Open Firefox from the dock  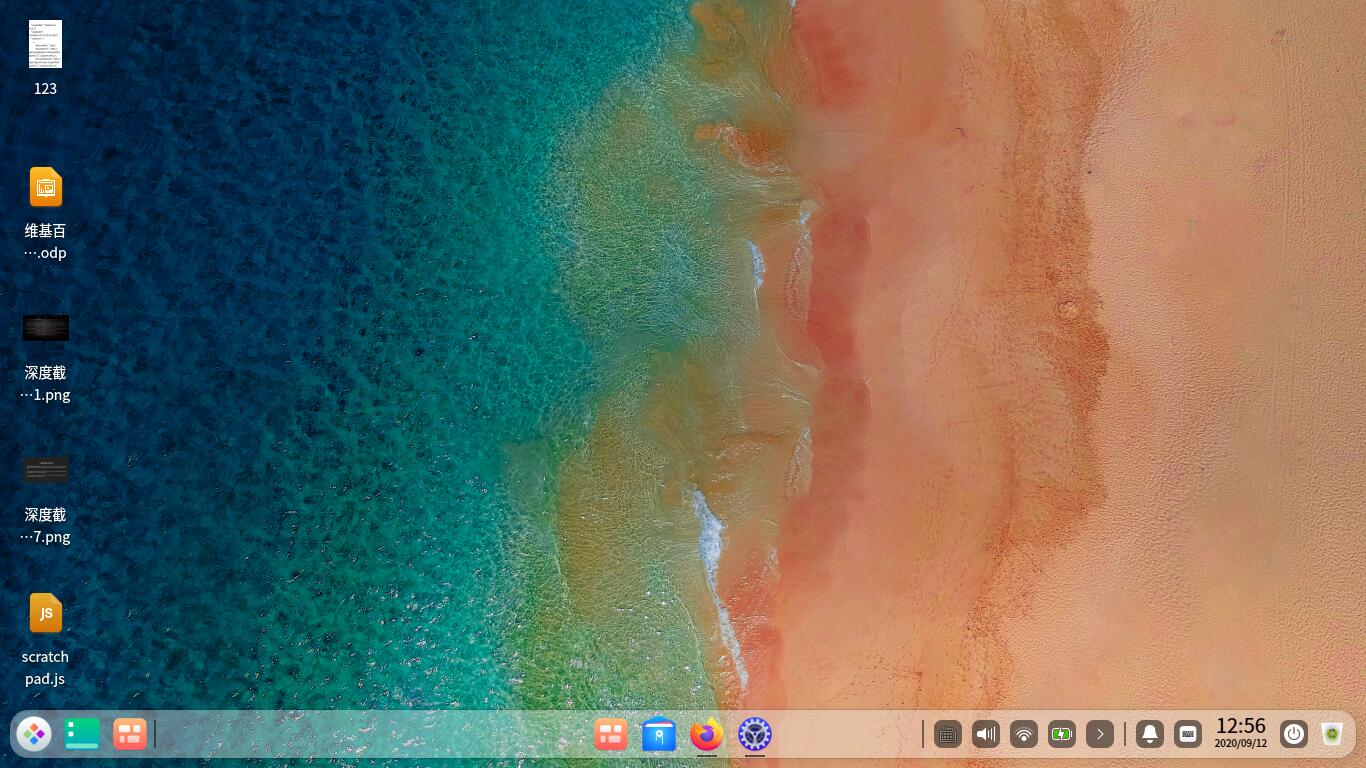coord(707,735)
